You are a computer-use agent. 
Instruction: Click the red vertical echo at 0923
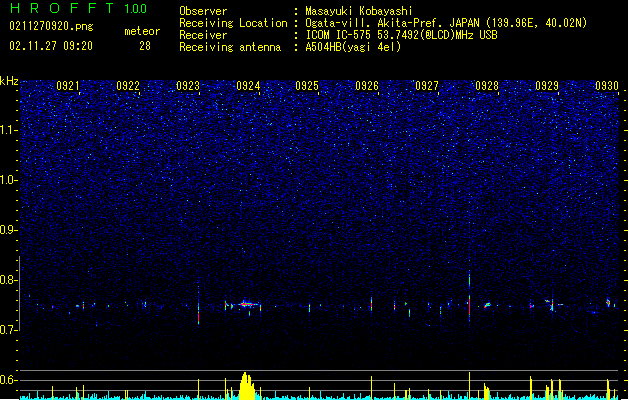click(198, 314)
